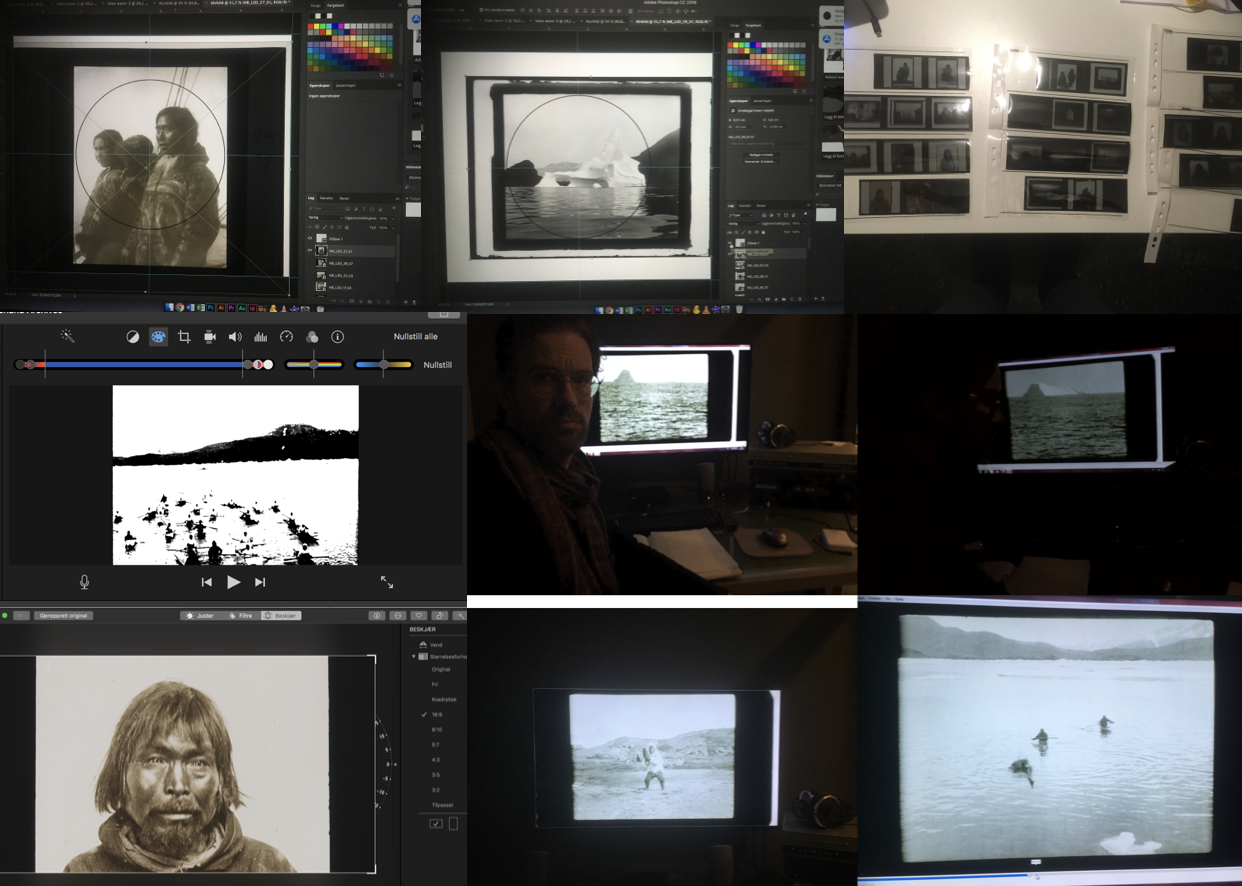Switch to the Filtre tab
Screen dimensions: 1242x886
[x=240, y=615]
